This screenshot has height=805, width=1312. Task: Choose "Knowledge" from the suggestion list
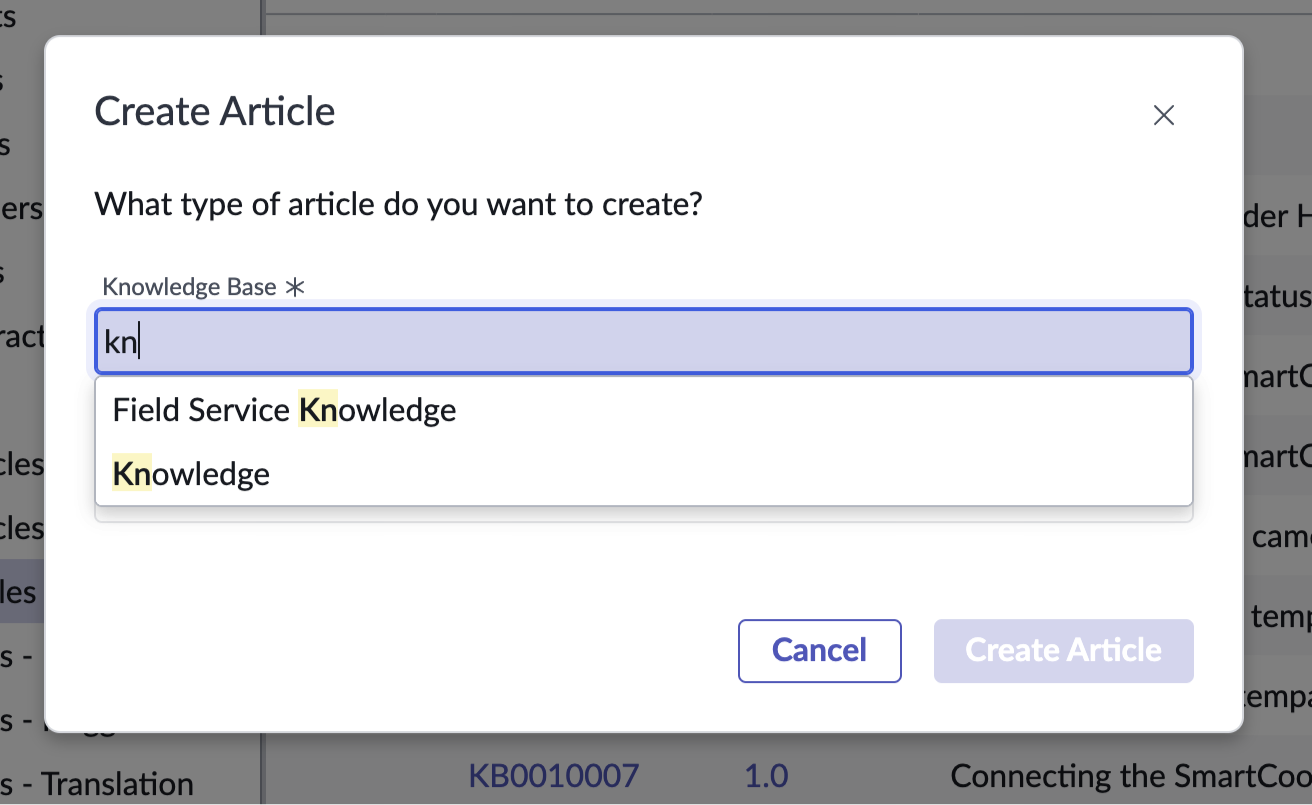tap(190, 473)
